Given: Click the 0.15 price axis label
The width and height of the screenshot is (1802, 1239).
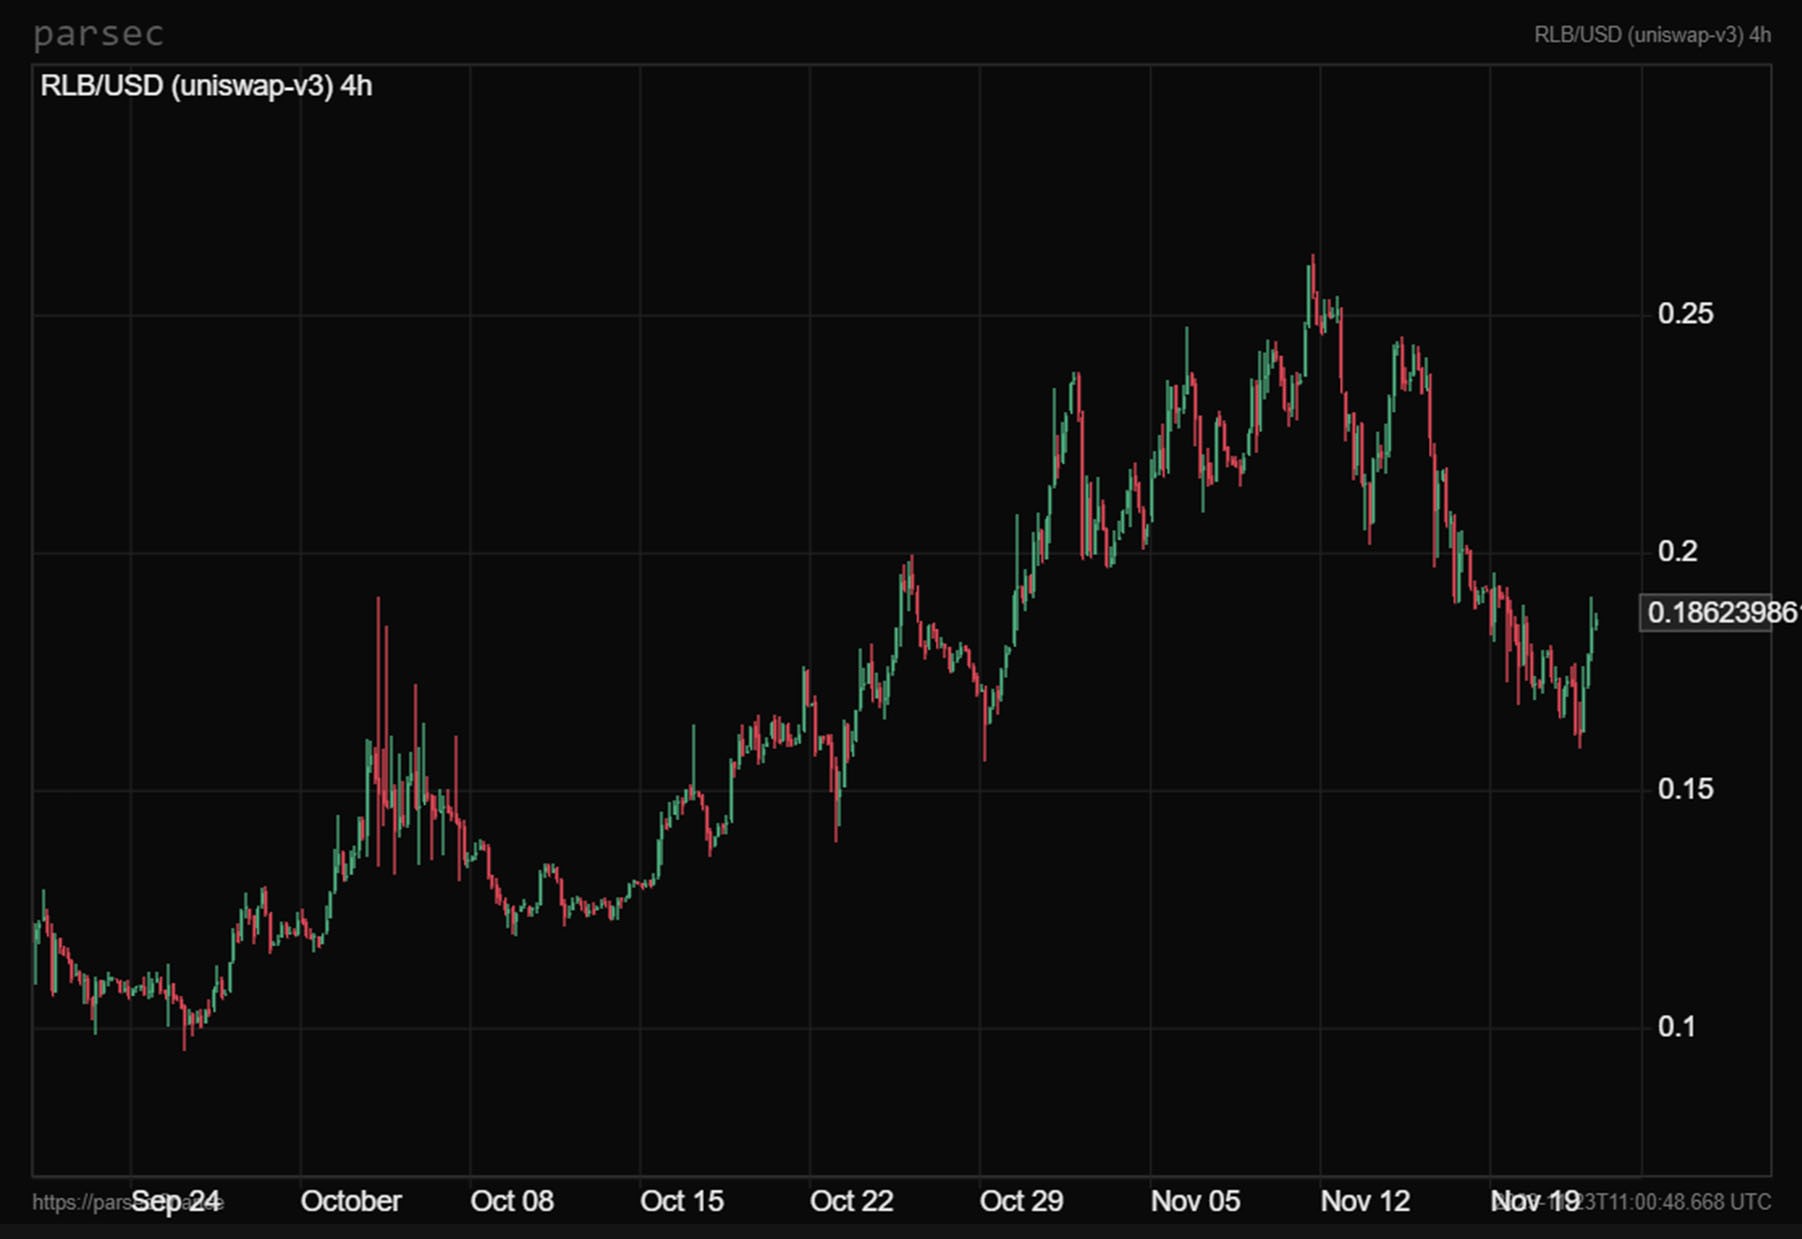Looking at the screenshot, I should click(x=1685, y=789).
